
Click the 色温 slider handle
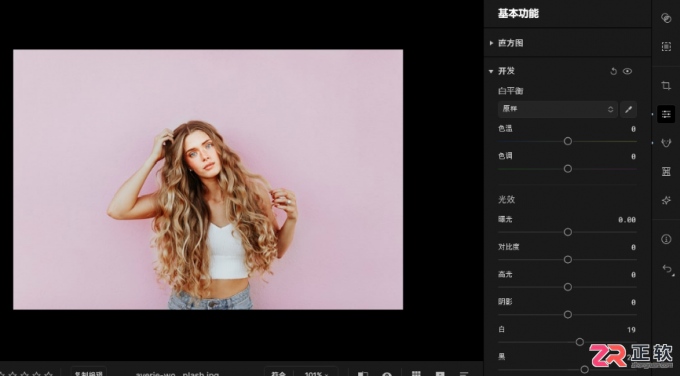tap(568, 141)
